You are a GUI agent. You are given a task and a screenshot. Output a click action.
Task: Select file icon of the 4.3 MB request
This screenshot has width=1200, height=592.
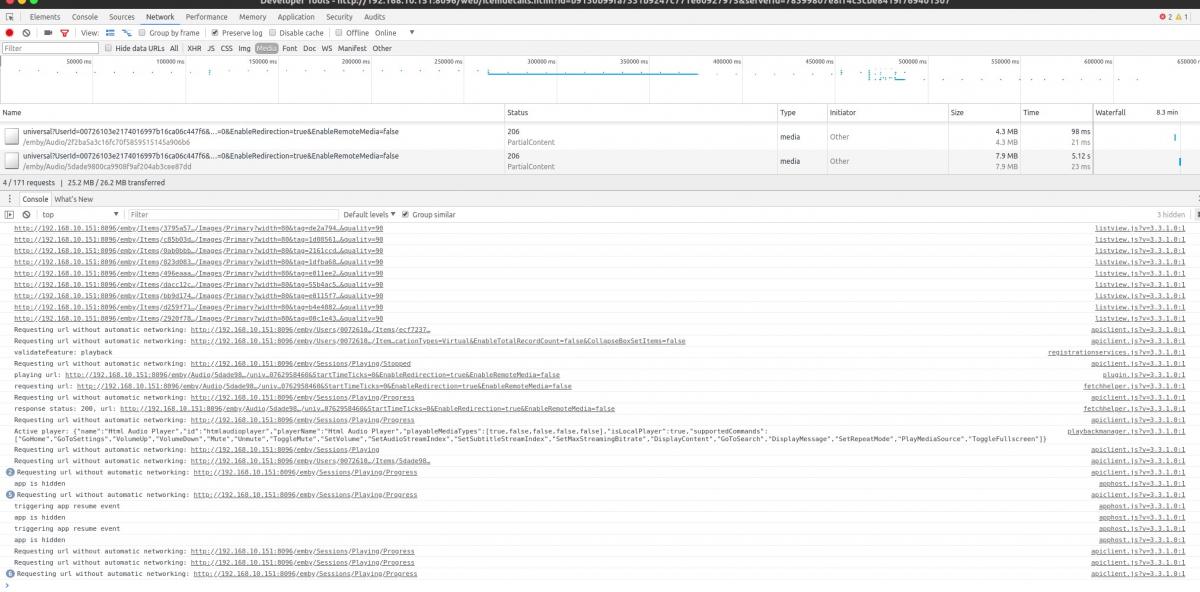(11, 137)
